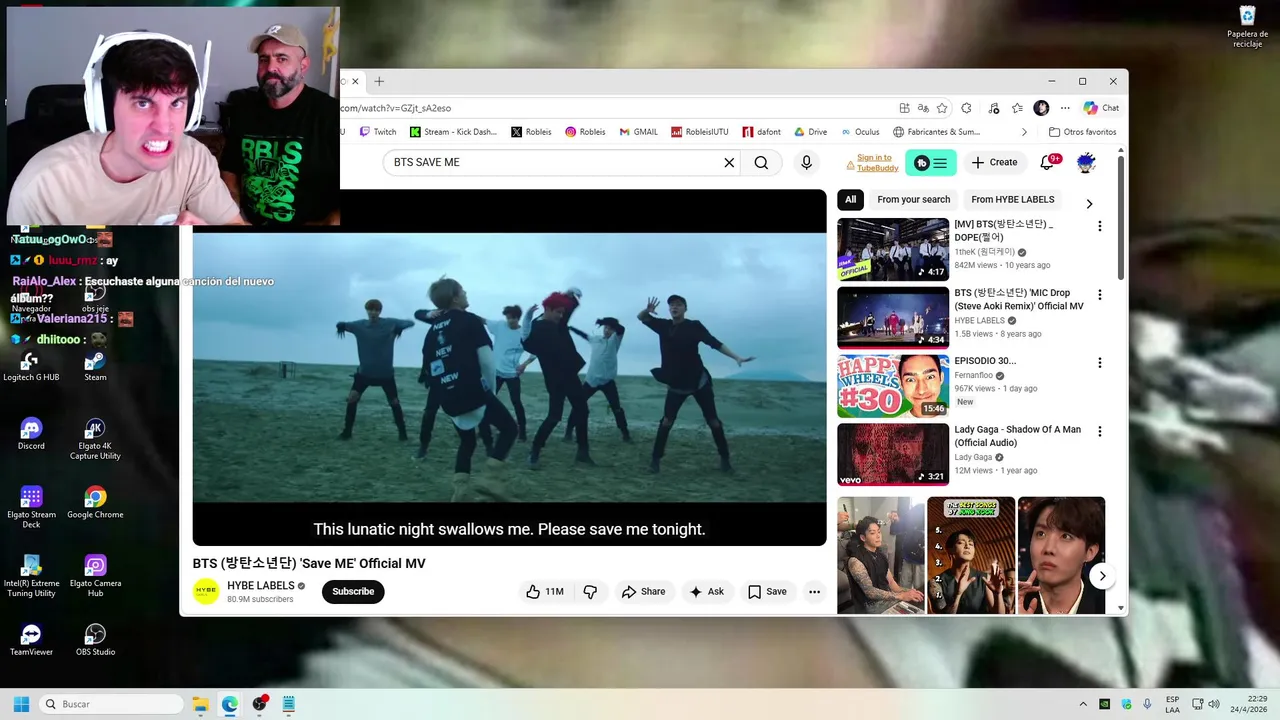Open Steam desktop shortcut
This screenshot has height=720, width=1280.
[x=95, y=366]
